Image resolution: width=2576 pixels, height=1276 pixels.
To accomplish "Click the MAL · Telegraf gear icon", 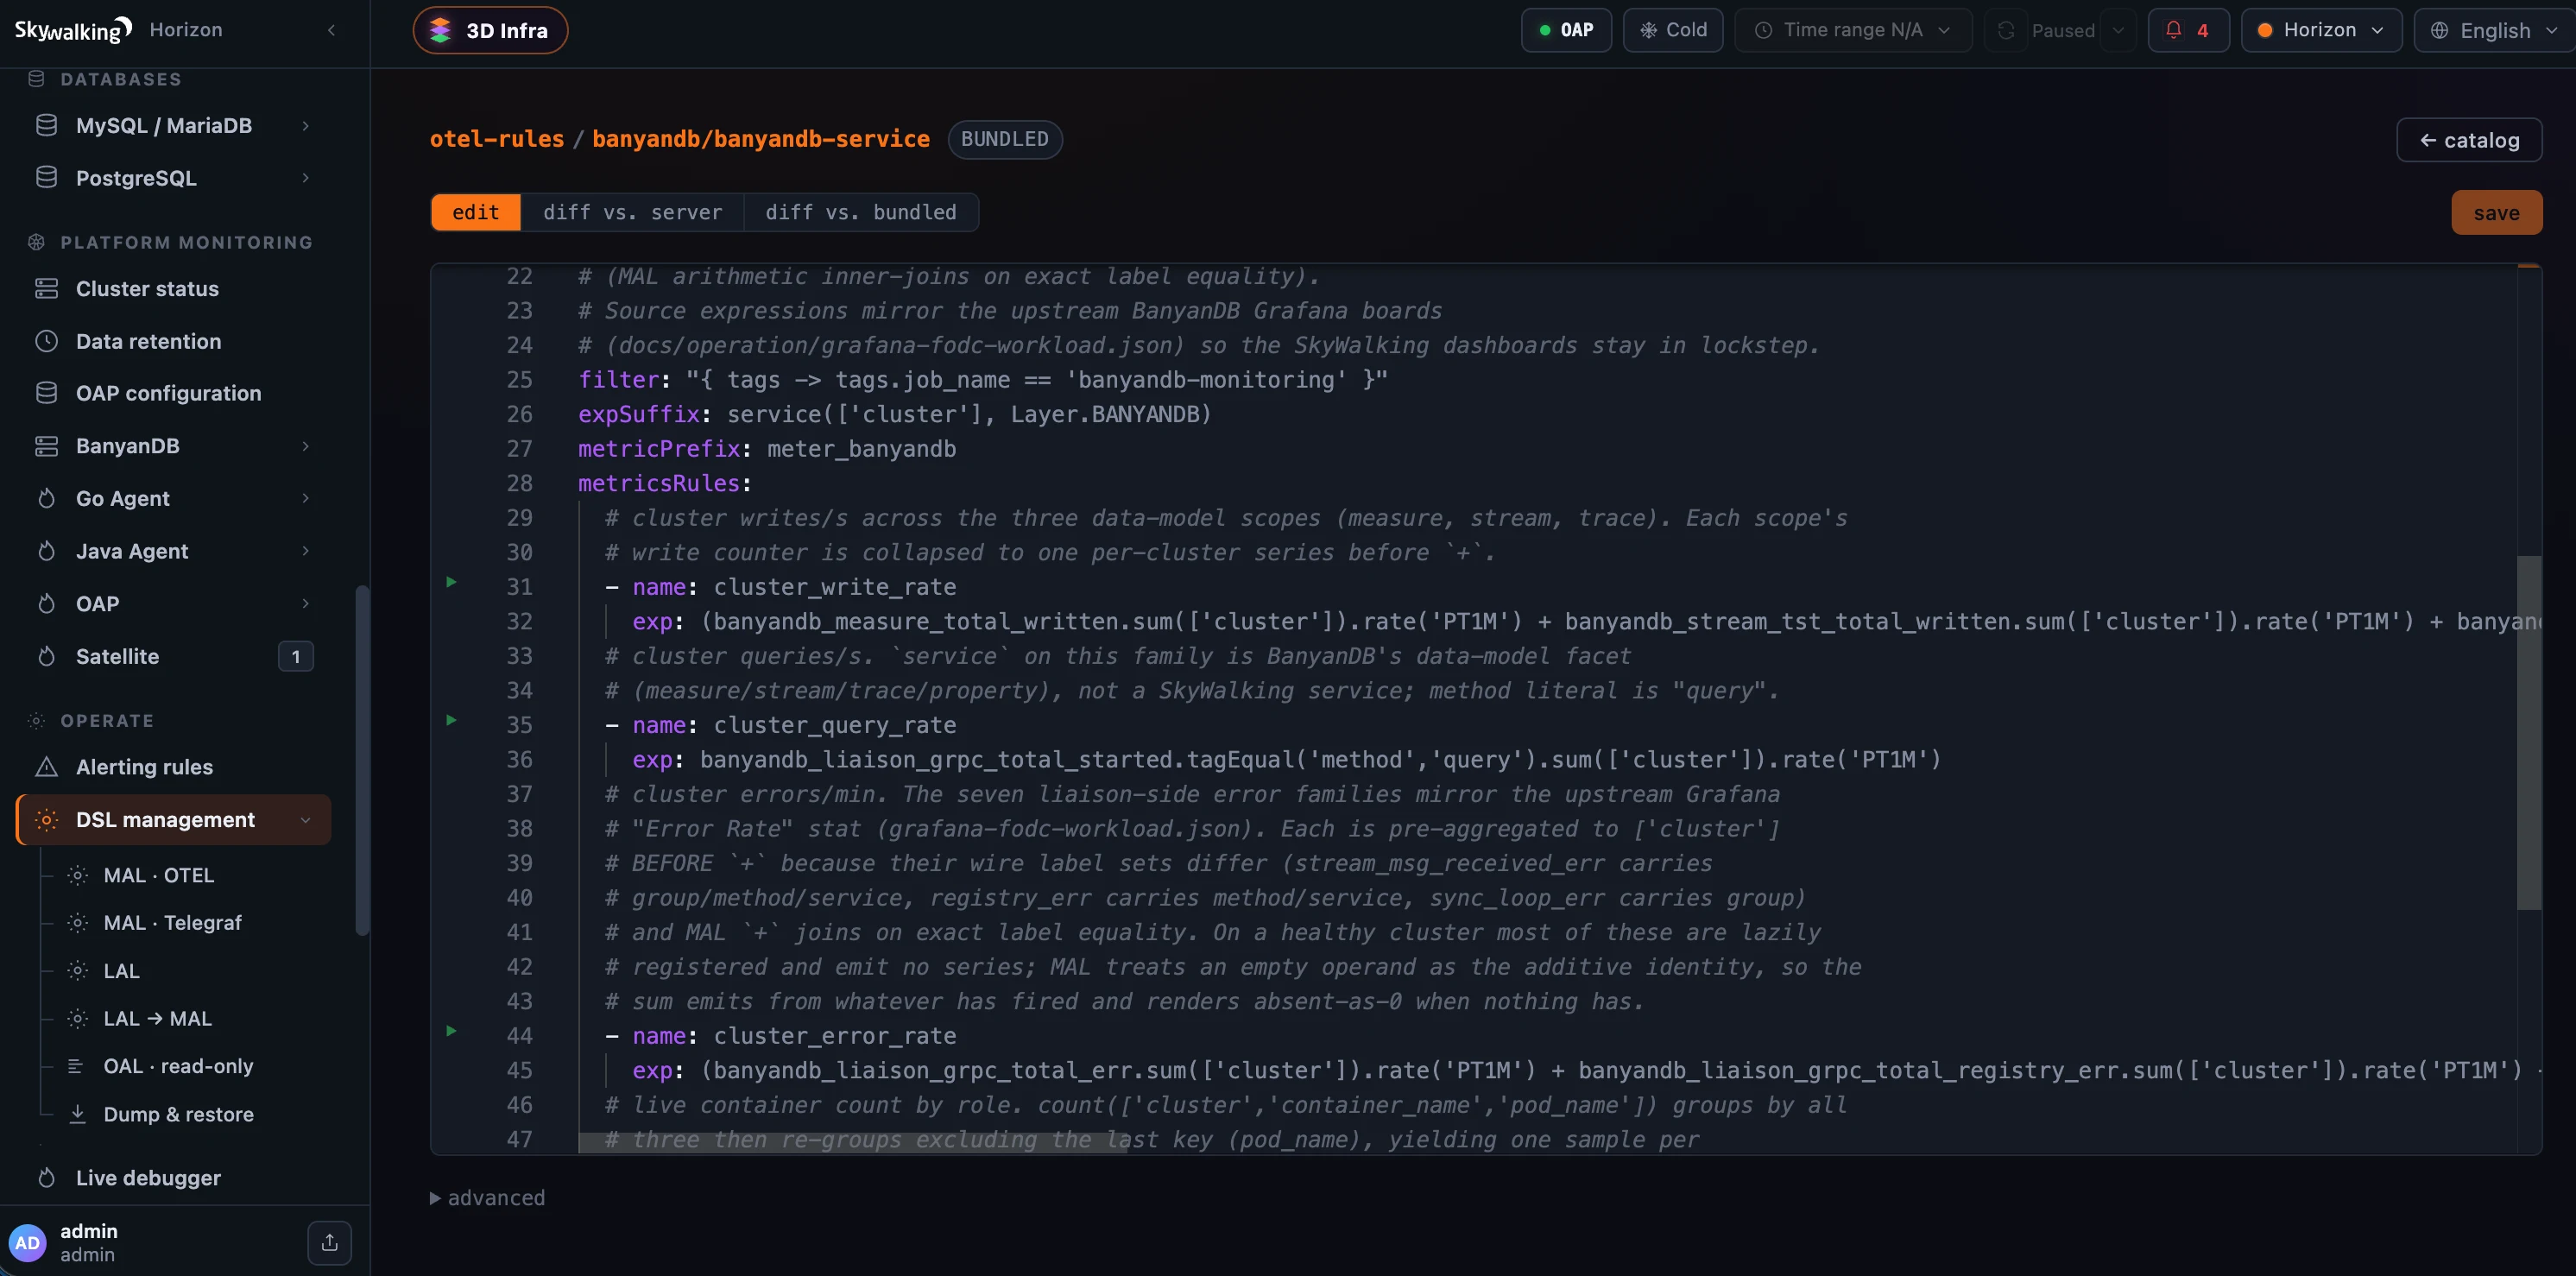I will pos(77,923).
